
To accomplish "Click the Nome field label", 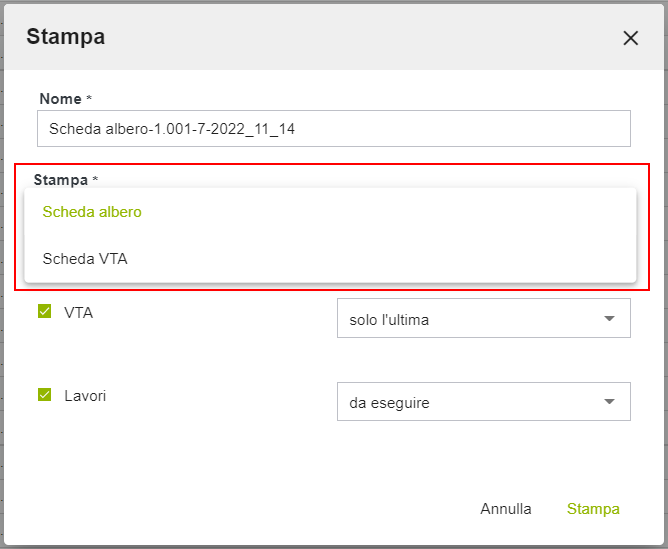I will click(x=60, y=99).
